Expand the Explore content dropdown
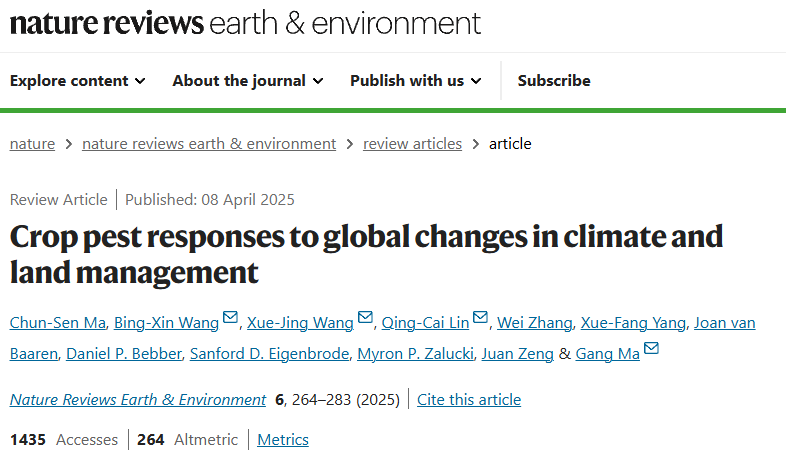786x465 pixels. [x=78, y=81]
